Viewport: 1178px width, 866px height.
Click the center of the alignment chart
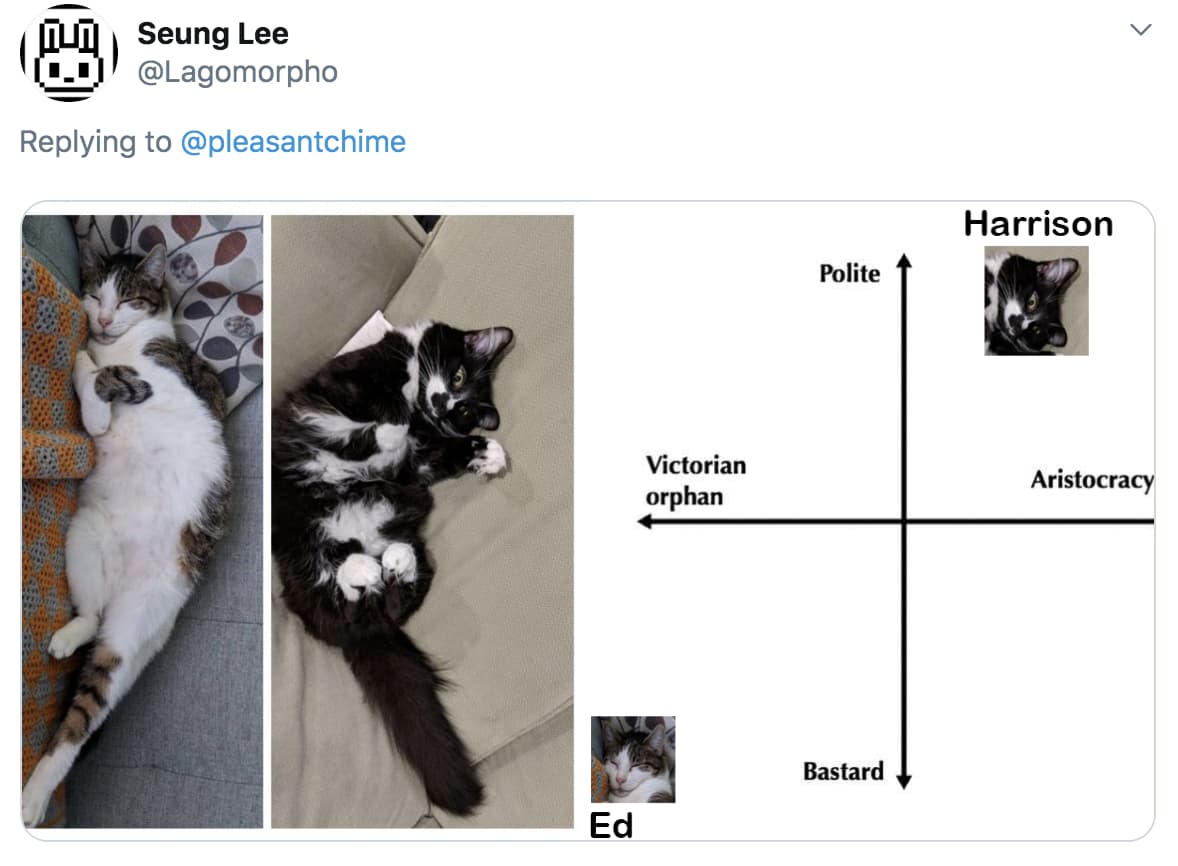click(x=905, y=521)
